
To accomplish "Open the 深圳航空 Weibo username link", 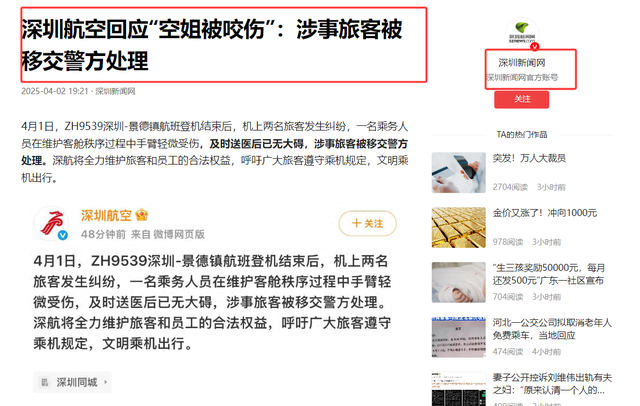I will [106, 215].
